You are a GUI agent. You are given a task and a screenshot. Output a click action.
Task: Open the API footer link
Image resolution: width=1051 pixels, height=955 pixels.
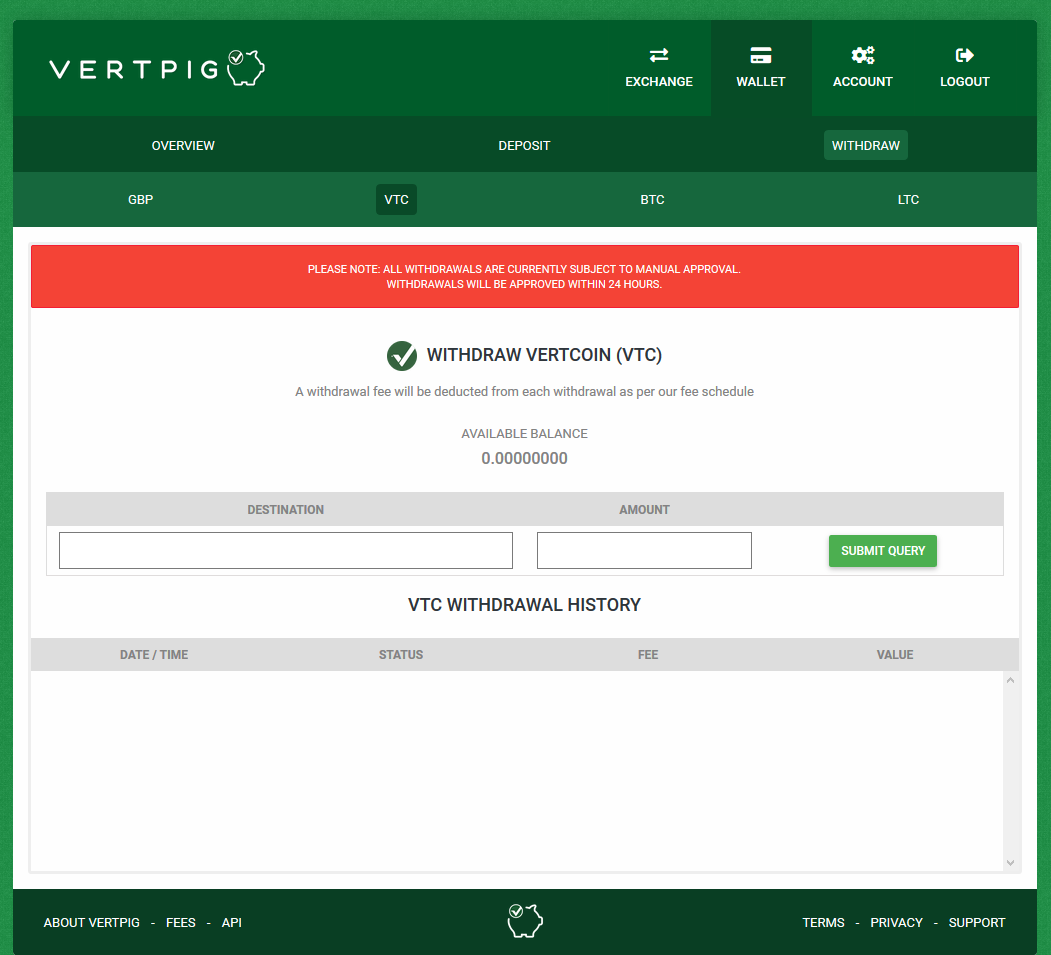point(232,923)
